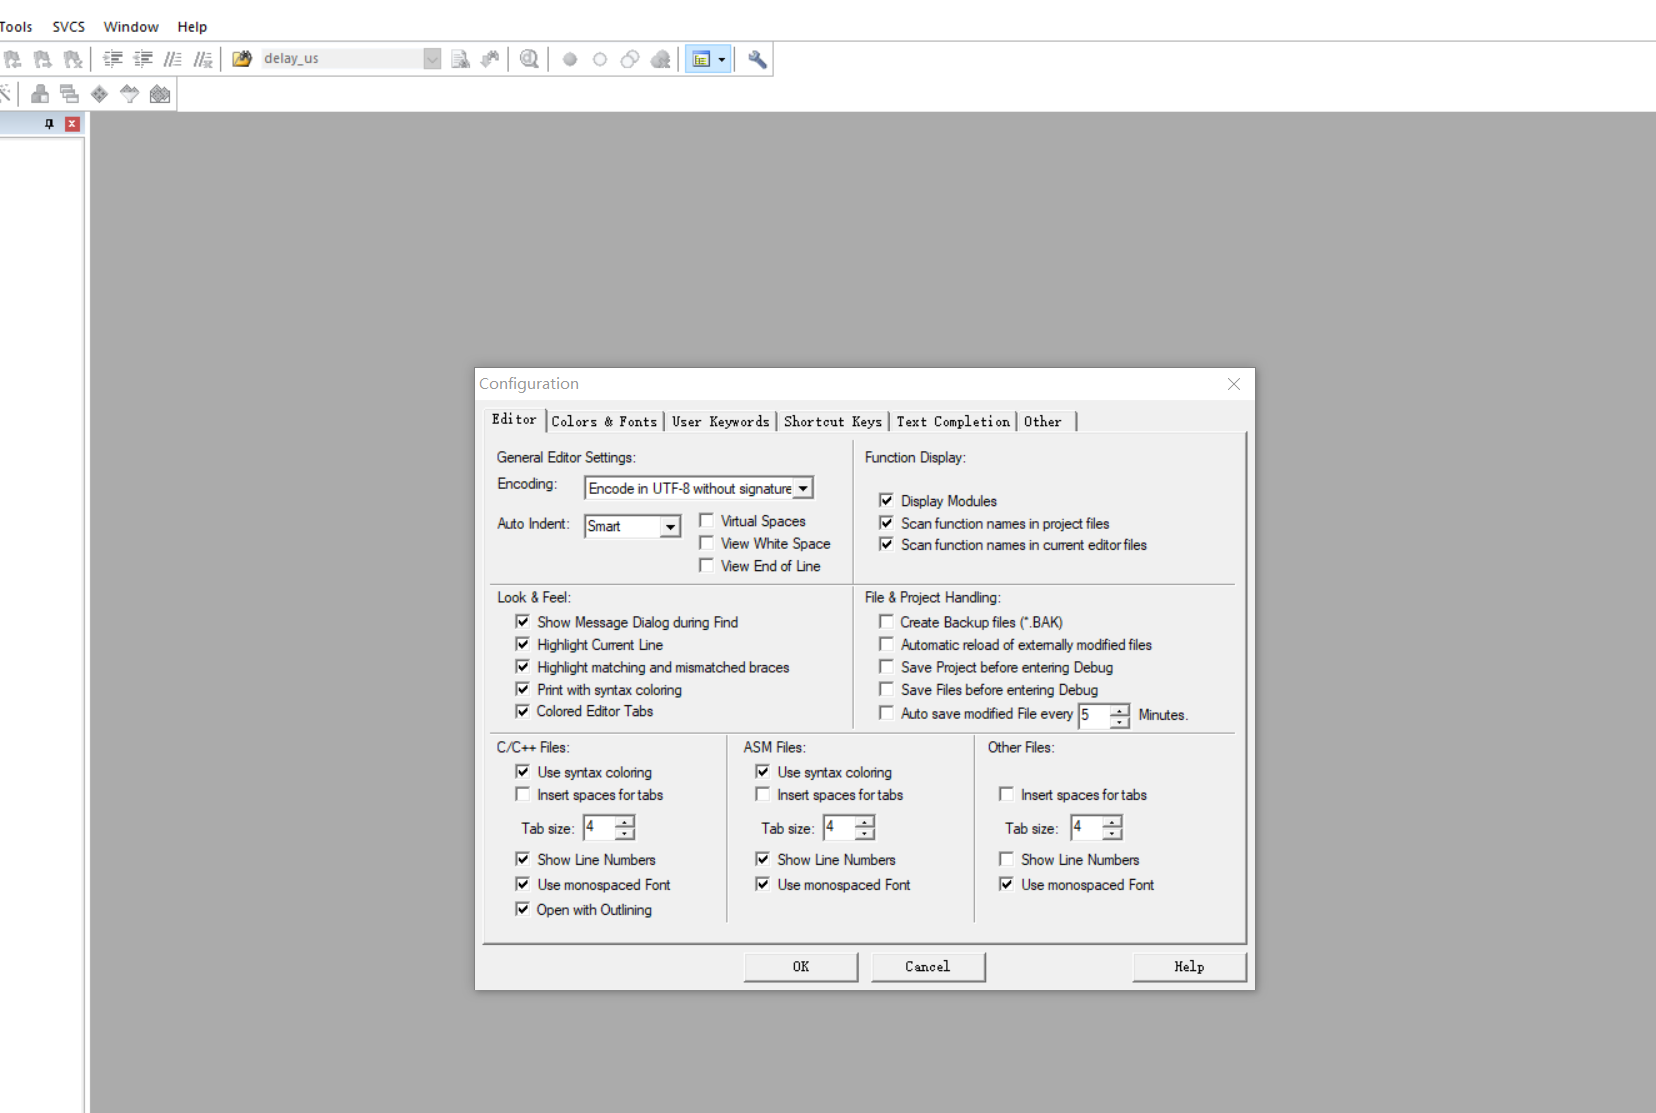The height and width of the screenshot is (1113, 1656).
Task: Switch to the Colors & Fonts tab
Action: [604, 422]
